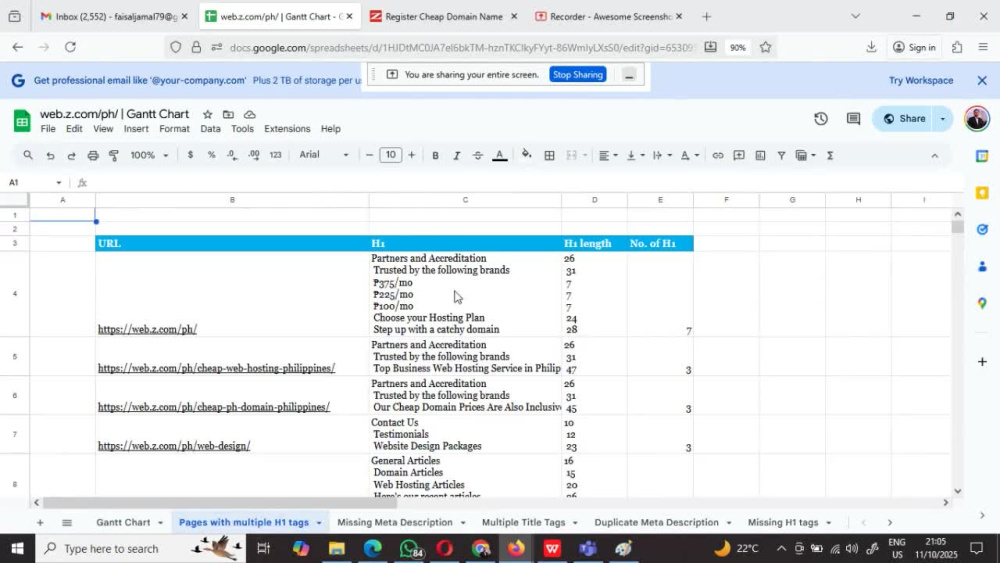Switch to Missing Meta Description sheet
Image resolution: width=1000 pixels, height=563 pixels.
coord(395,522)
